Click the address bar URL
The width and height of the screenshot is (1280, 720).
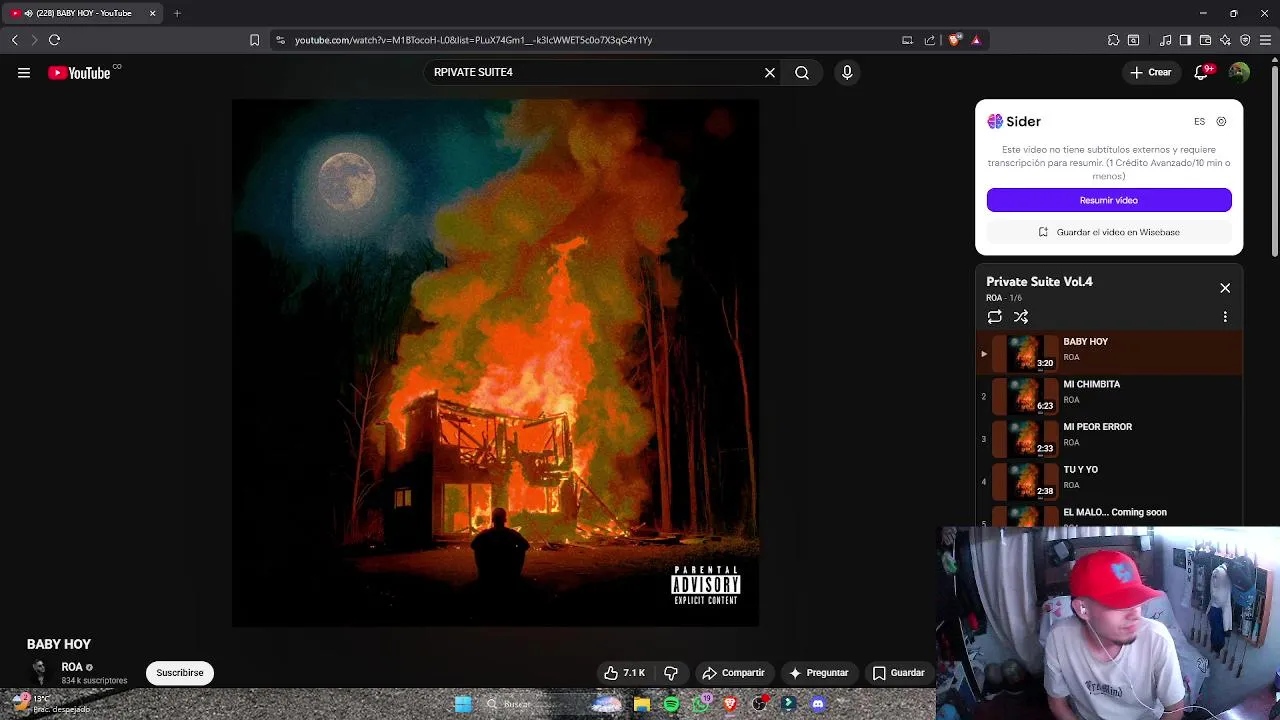[x=473, y=40]
